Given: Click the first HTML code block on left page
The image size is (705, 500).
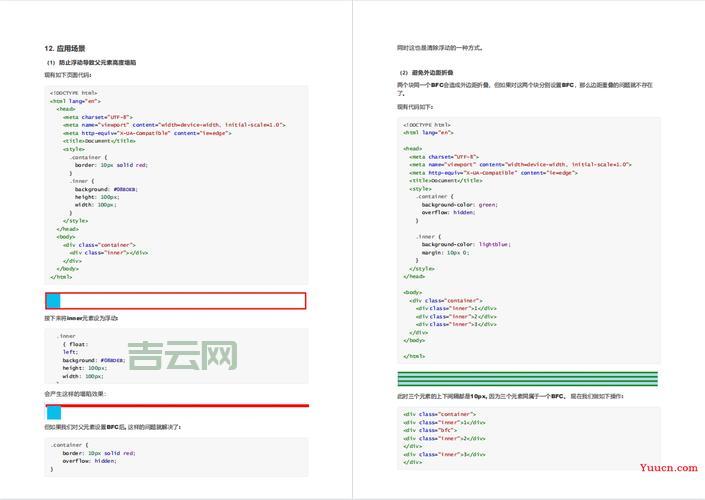Looking at the screenshot, I should 175,184.
